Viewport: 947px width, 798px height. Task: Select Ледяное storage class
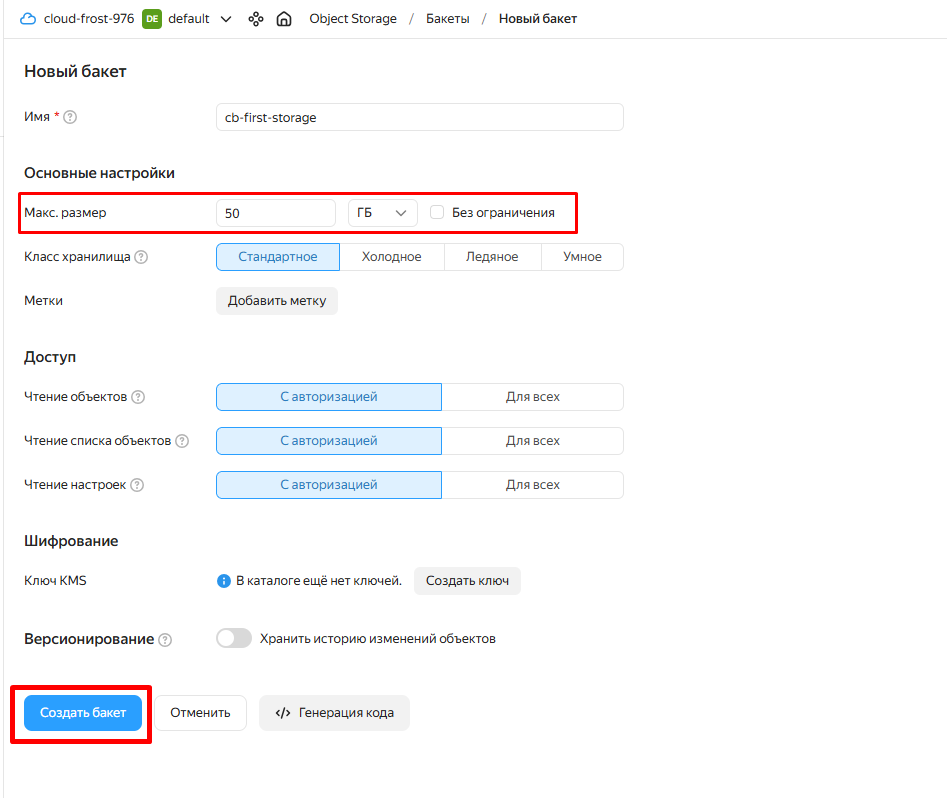492,257
